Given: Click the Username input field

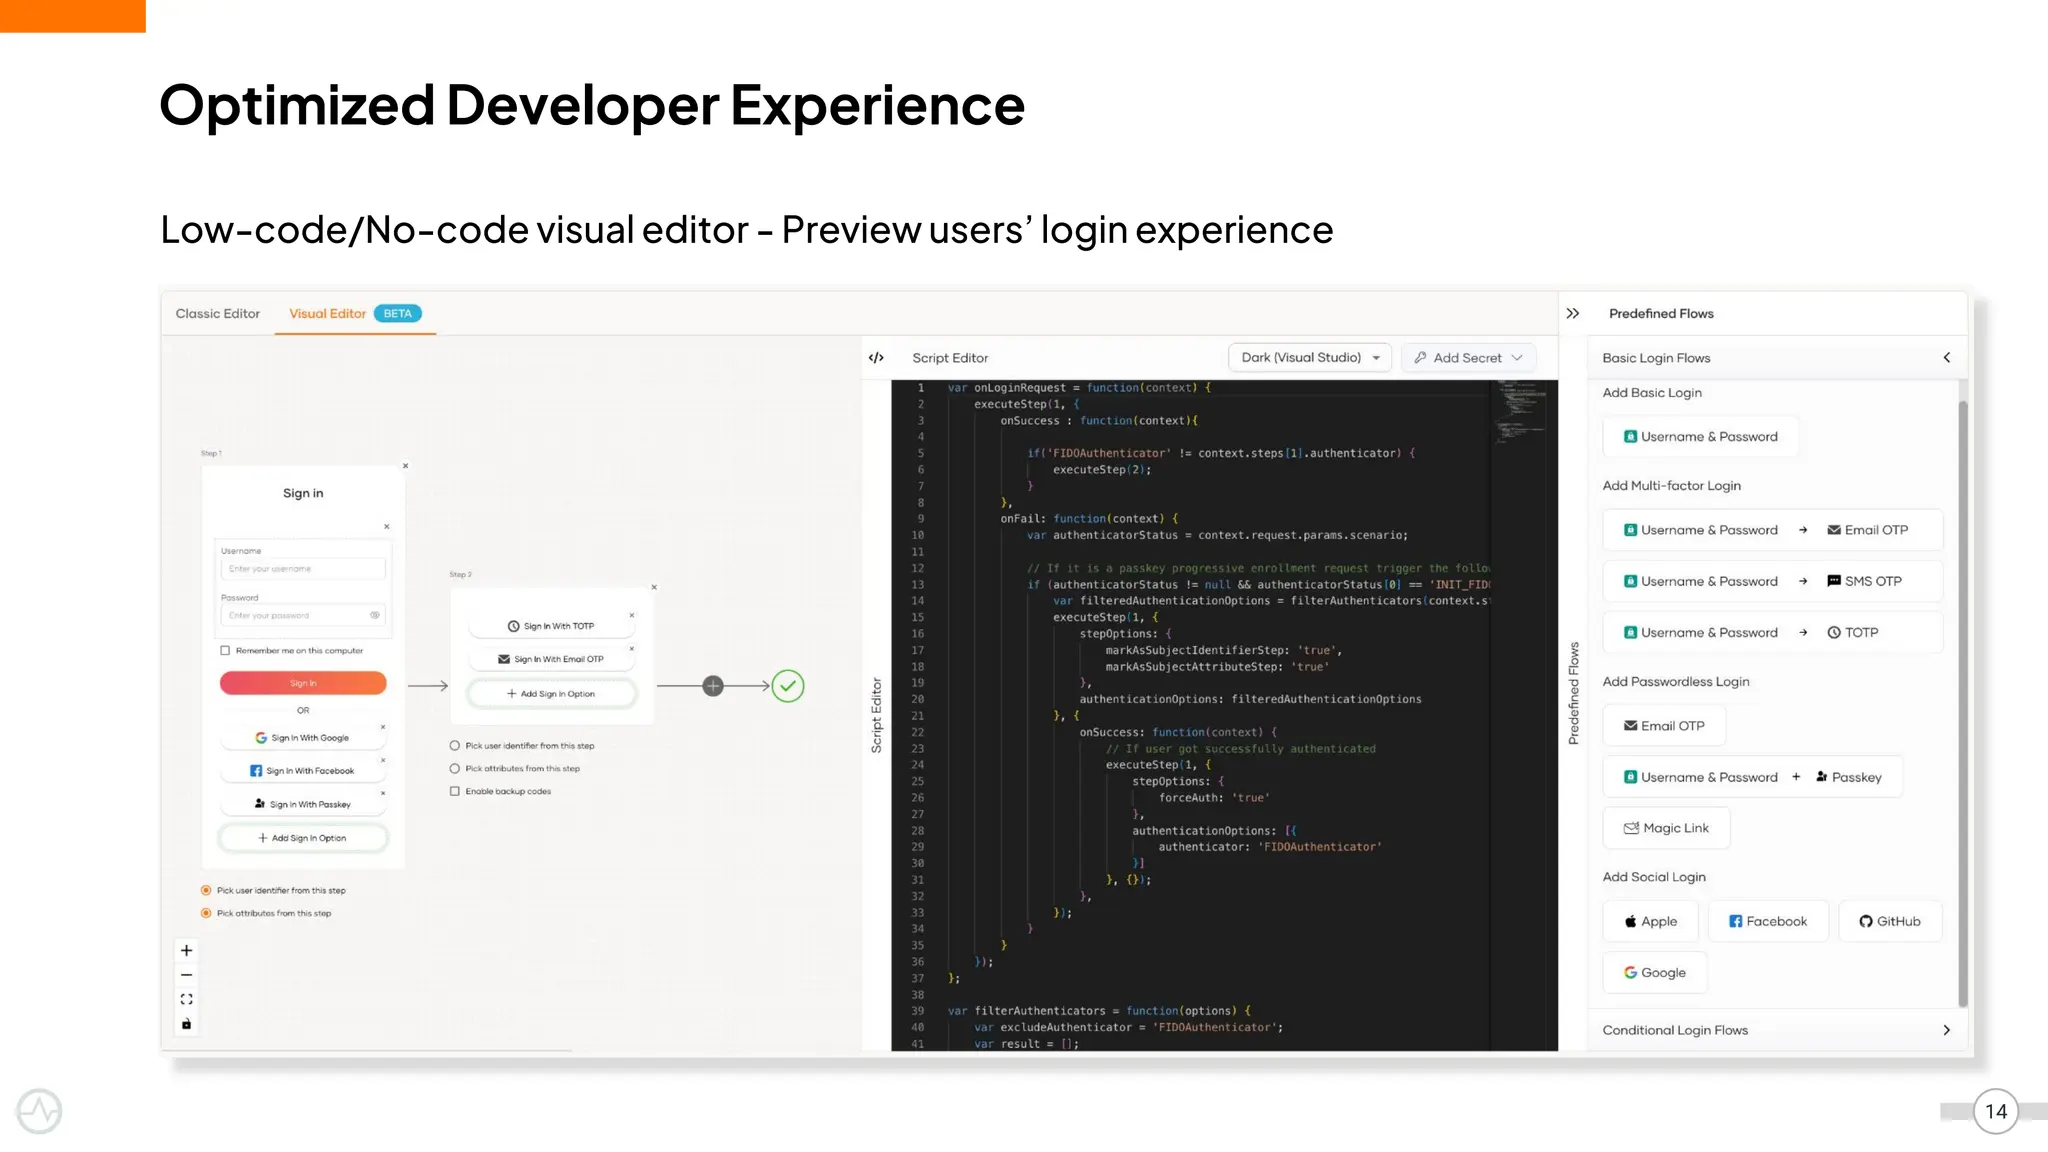Looking at the screenshot, I should tap(303, 569).
